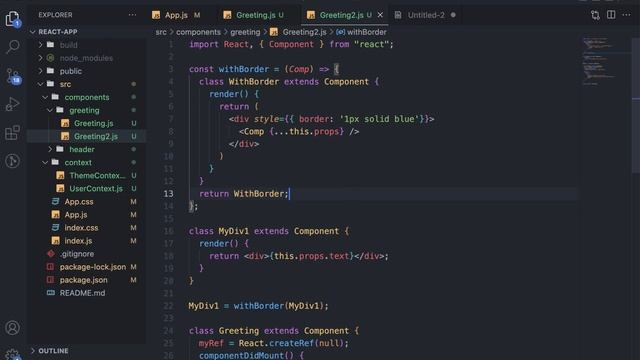Open the Manage gear icon

point(13,354)
